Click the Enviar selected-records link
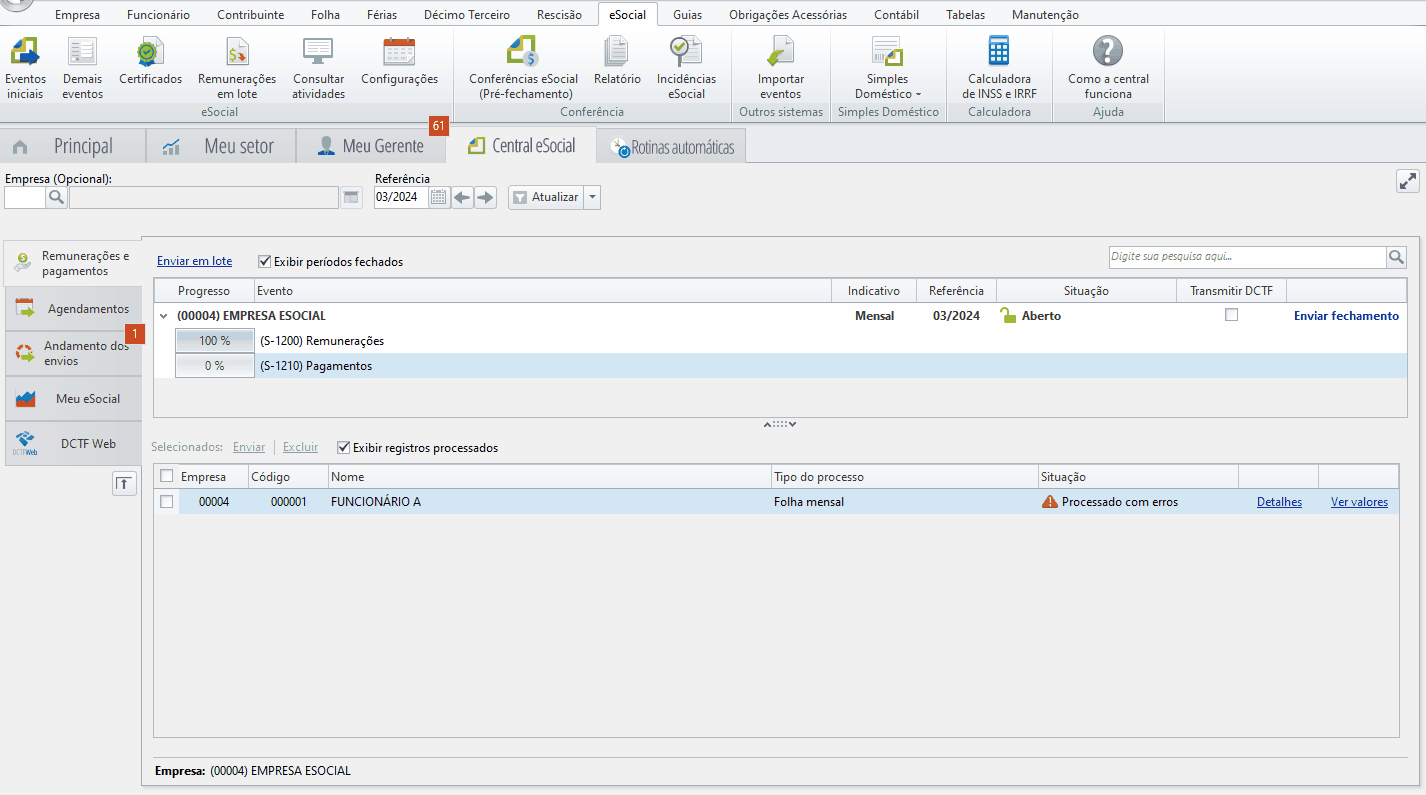This screenshot has height=795, width=1426. pos(249,448)
